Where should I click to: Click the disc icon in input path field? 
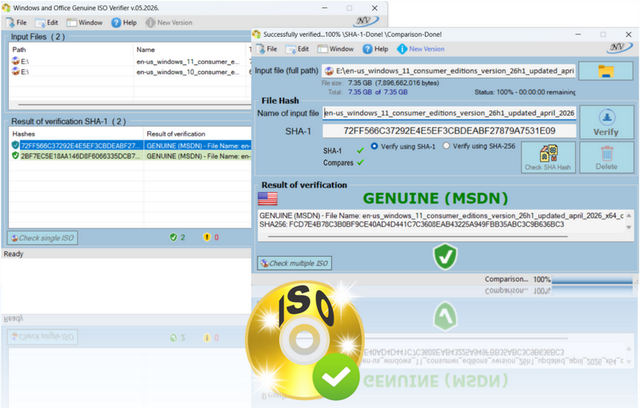(329, 71)
